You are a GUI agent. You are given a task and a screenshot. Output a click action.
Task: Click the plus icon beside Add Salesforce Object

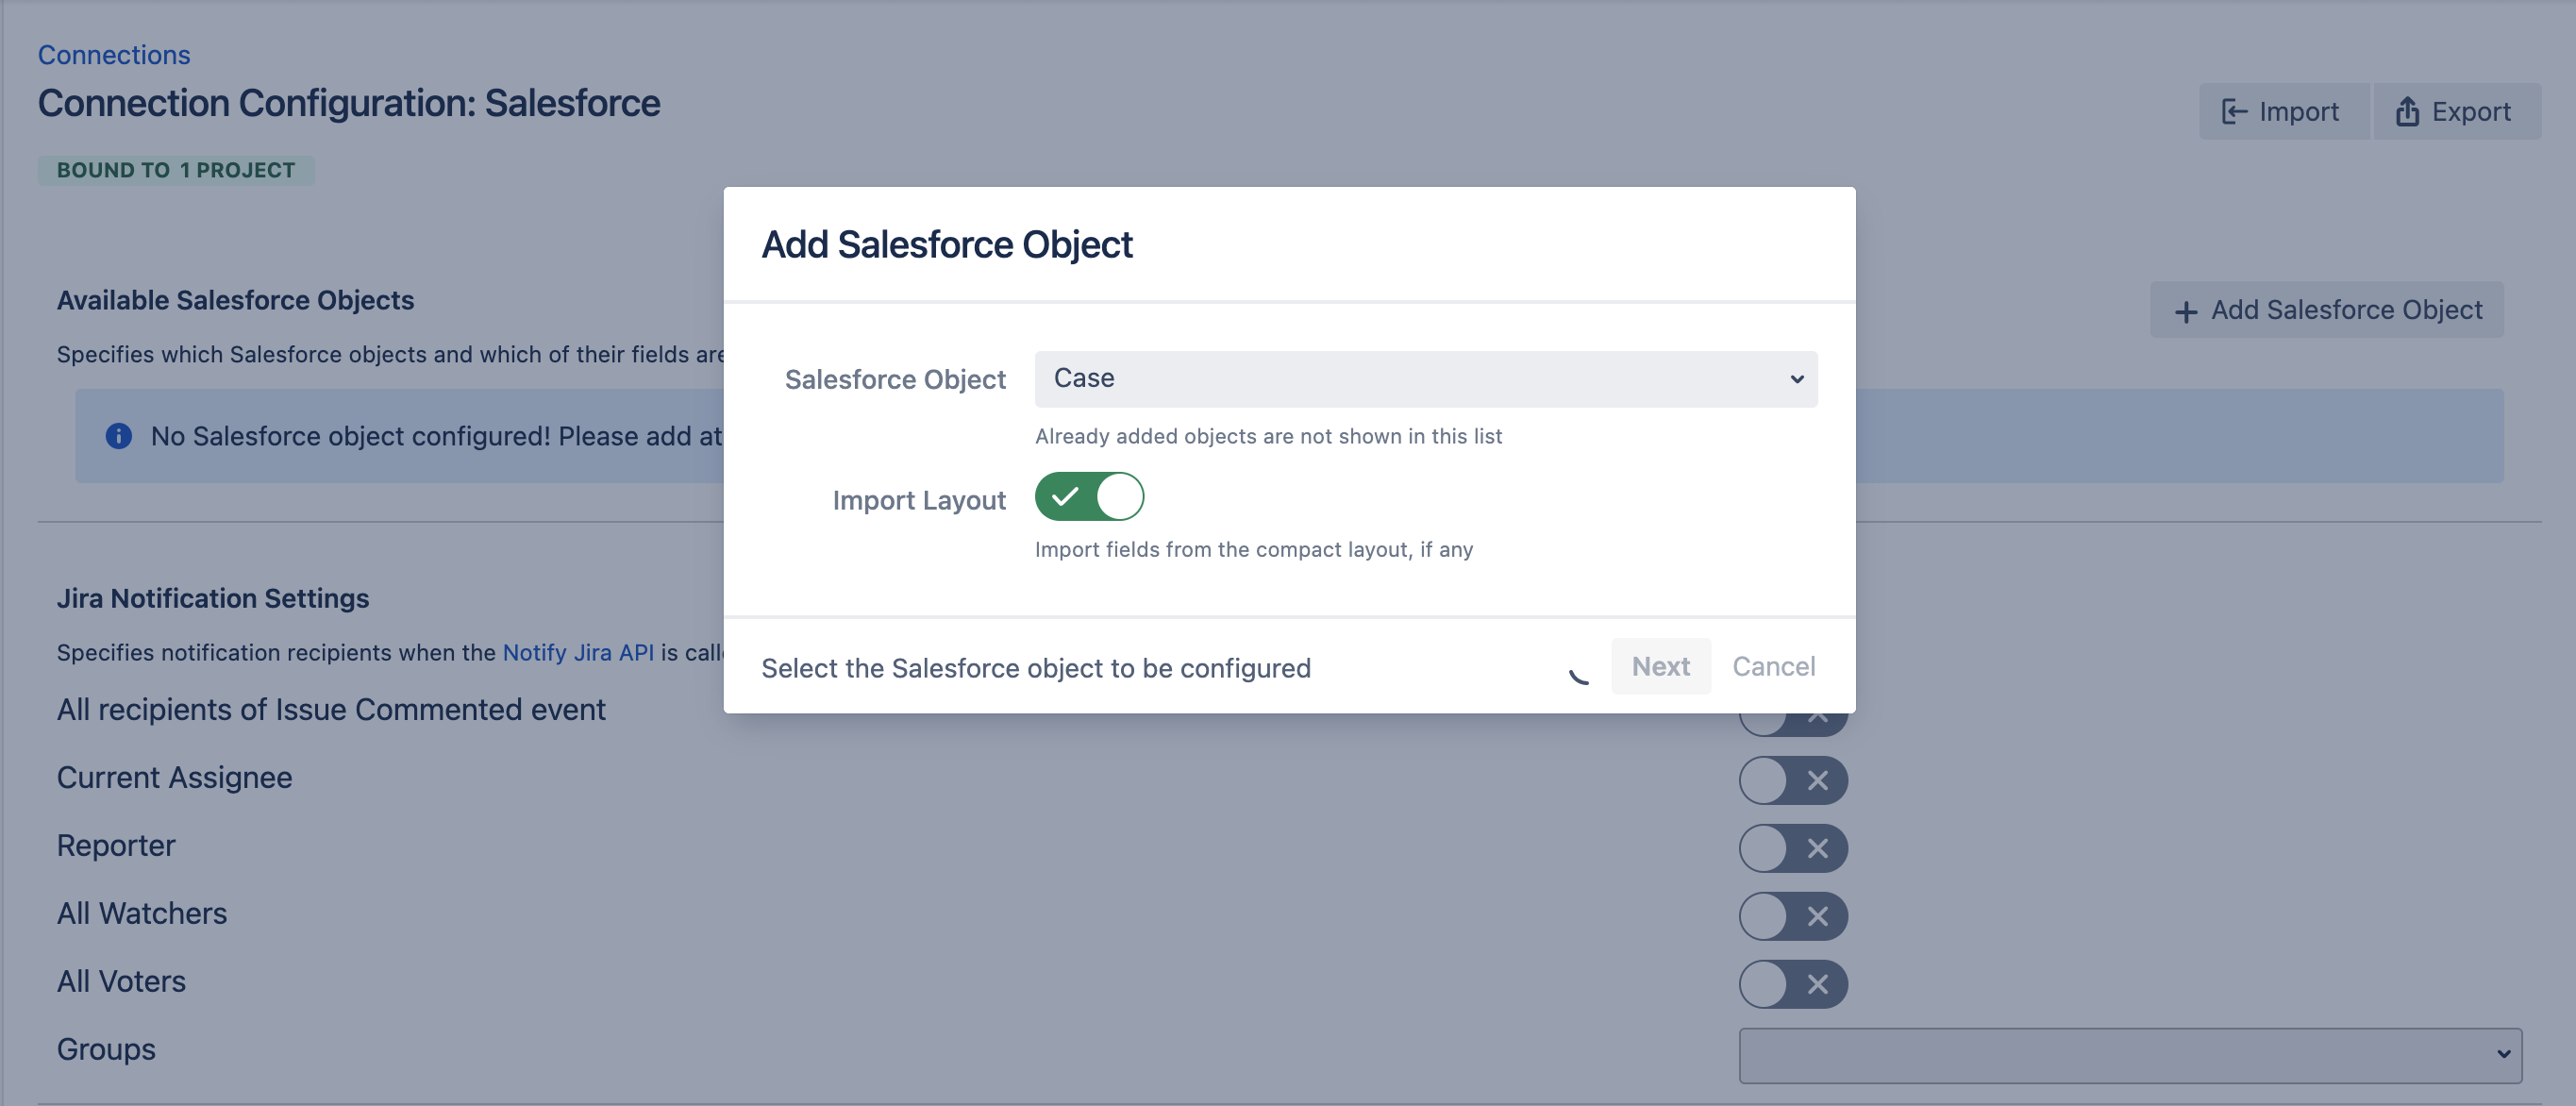point(2186,311)
